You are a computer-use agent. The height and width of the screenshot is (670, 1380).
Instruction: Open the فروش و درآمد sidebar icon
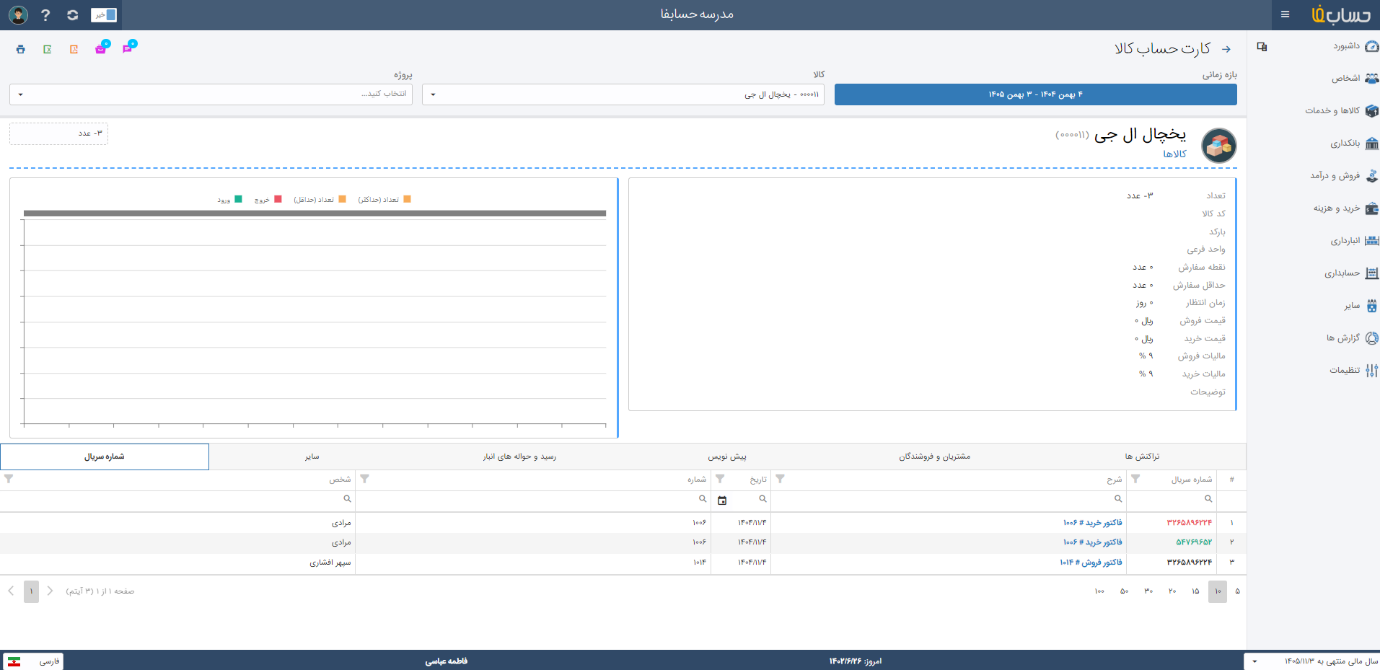[1371, 176]
